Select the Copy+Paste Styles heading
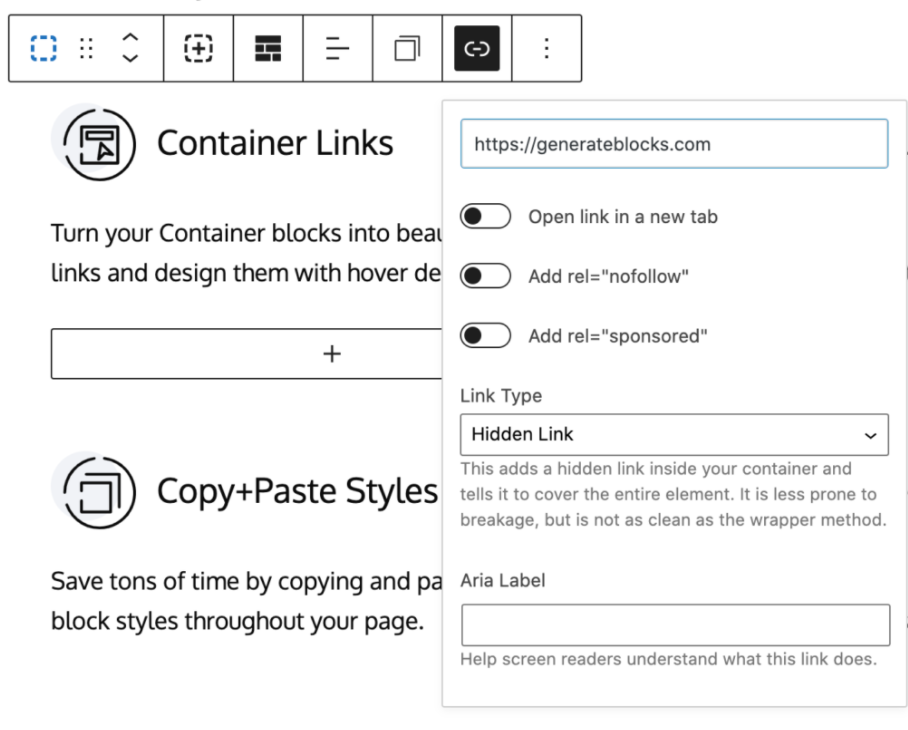Image resolution: width=908 pixels, height=730 pixels. 297,491
